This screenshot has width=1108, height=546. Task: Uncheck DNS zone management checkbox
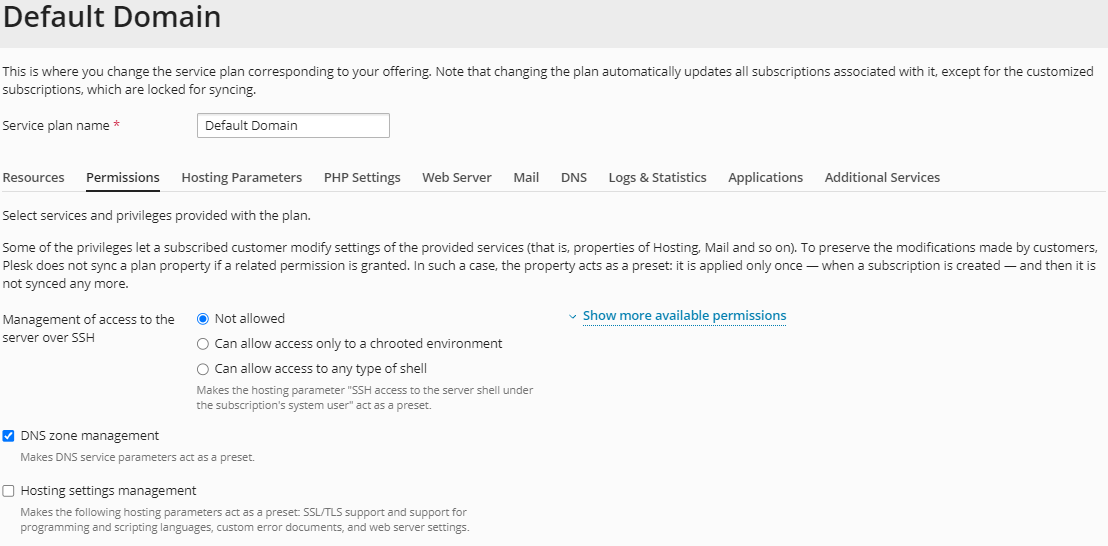coord(9,436)
